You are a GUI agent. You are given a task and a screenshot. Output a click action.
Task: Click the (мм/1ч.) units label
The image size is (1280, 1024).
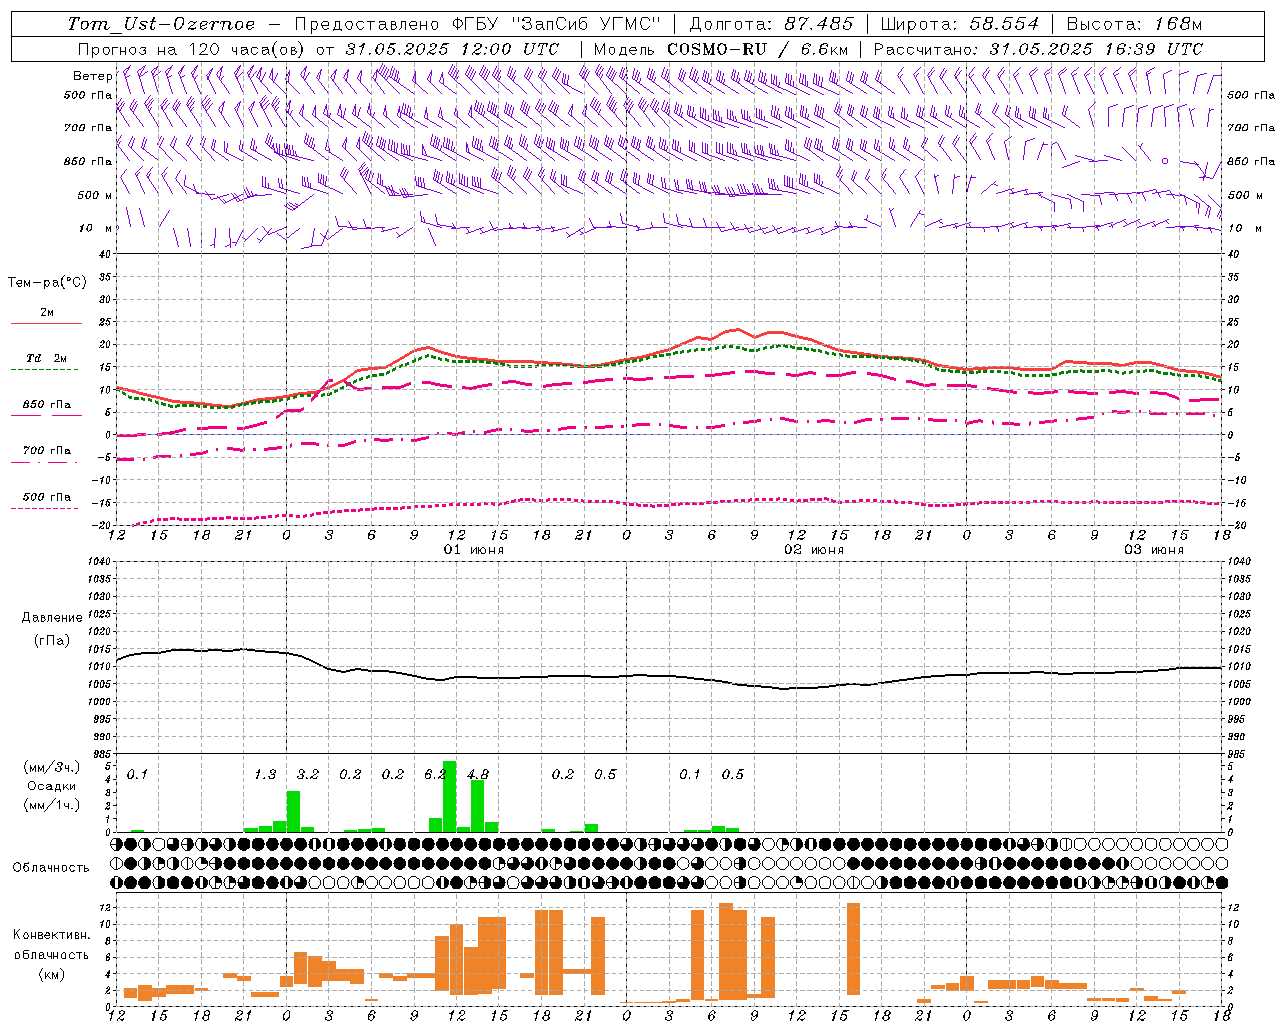51,805
